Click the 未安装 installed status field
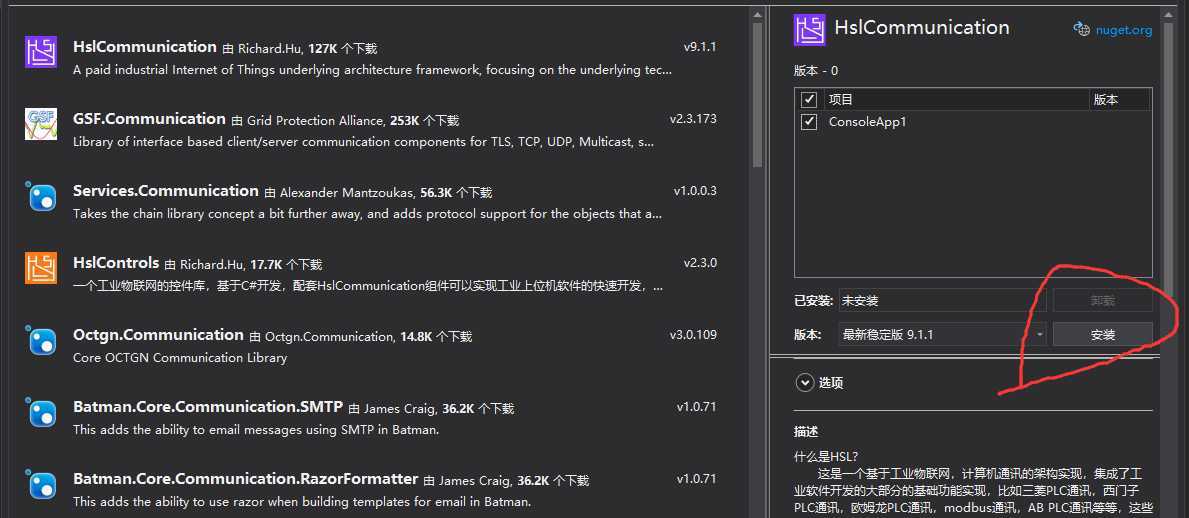Screen dimensions: 1189x518 click(x=943, y=300)
